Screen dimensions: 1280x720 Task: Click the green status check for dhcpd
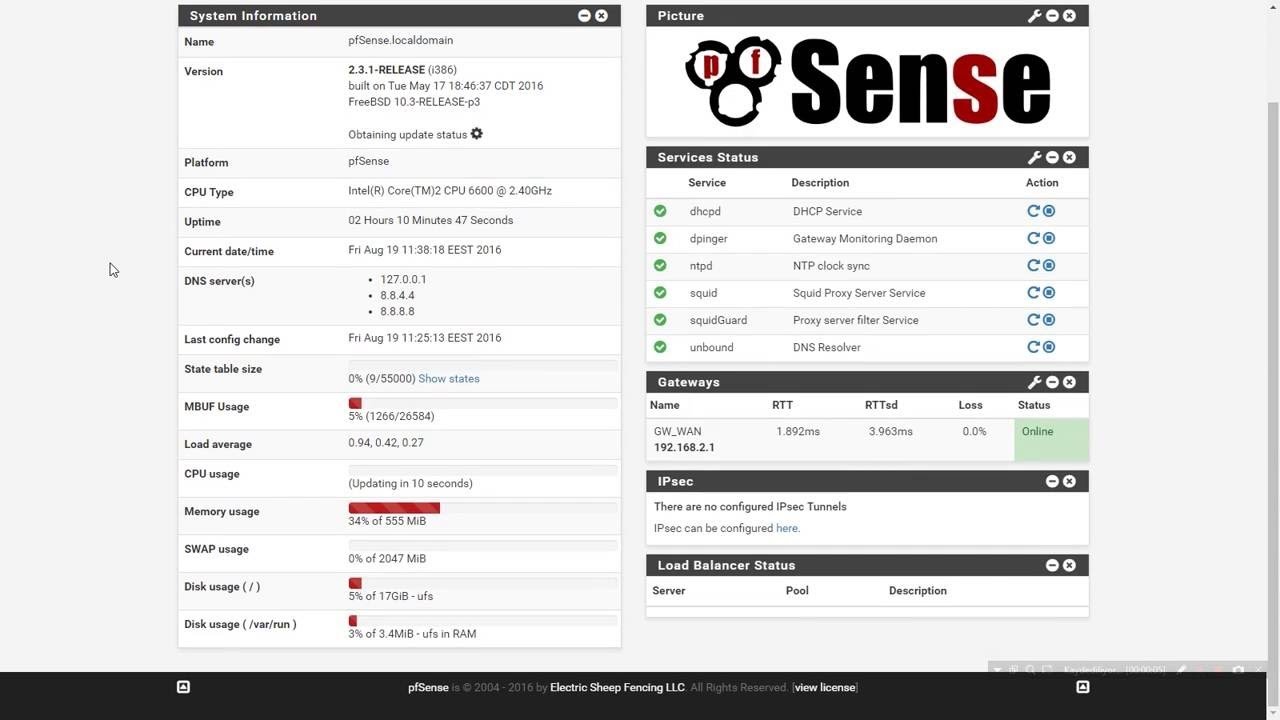pyautogui.click(x=660, y=211)
